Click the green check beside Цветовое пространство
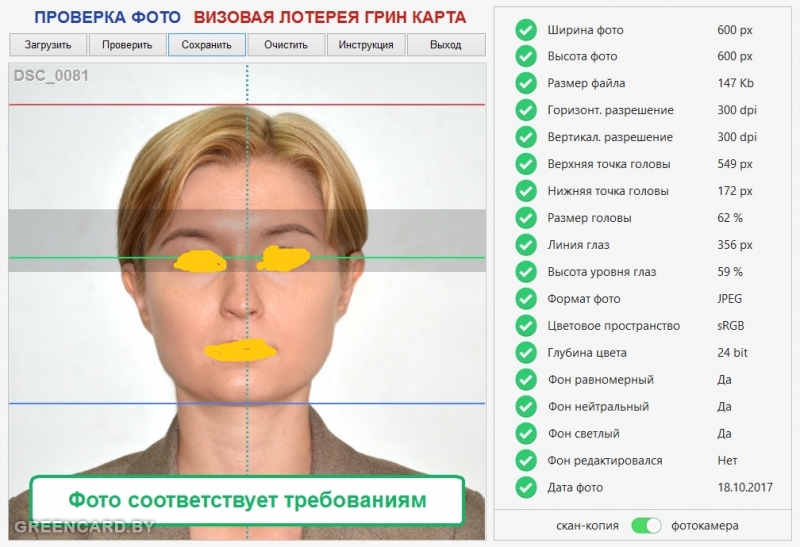Viewport: 800px width, 547px height. tap(526, 326)
